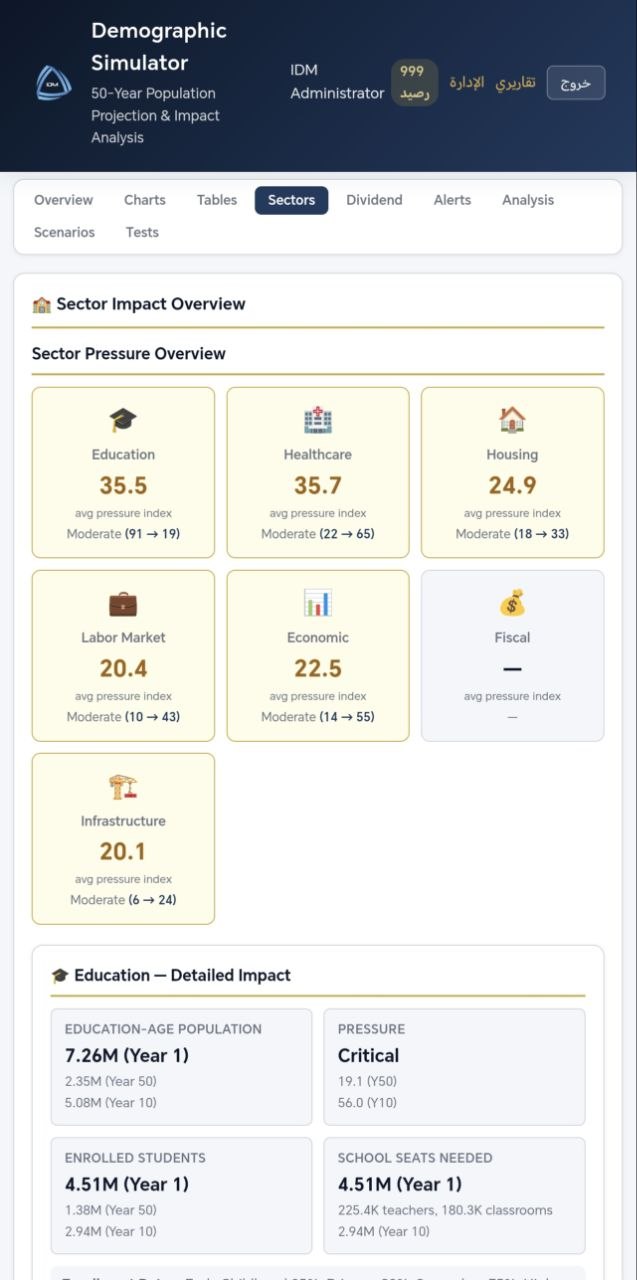Click the Pressure Critical stat card

coord(454,1066)
